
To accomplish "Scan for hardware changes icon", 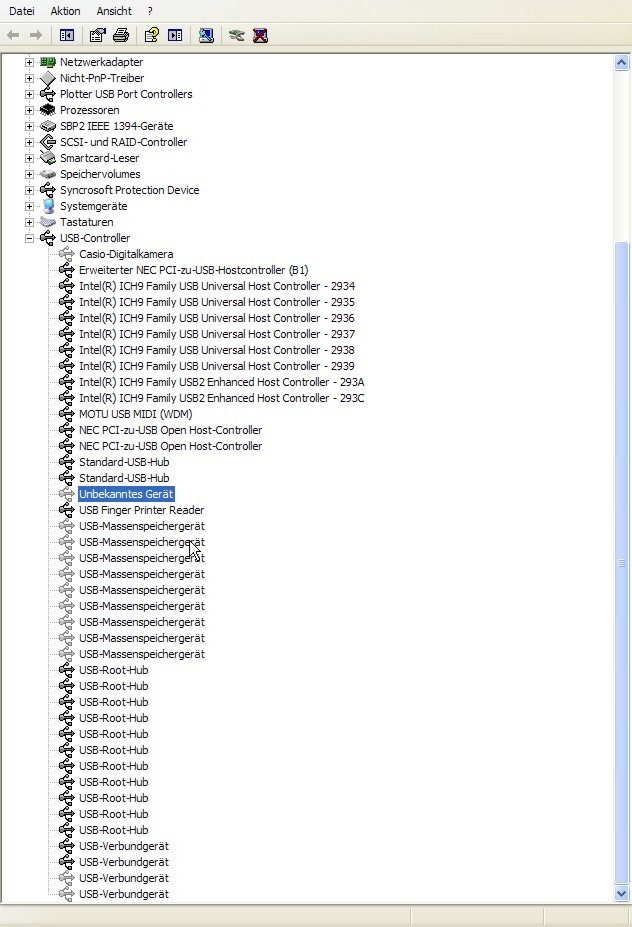I will tap(206, 35).
